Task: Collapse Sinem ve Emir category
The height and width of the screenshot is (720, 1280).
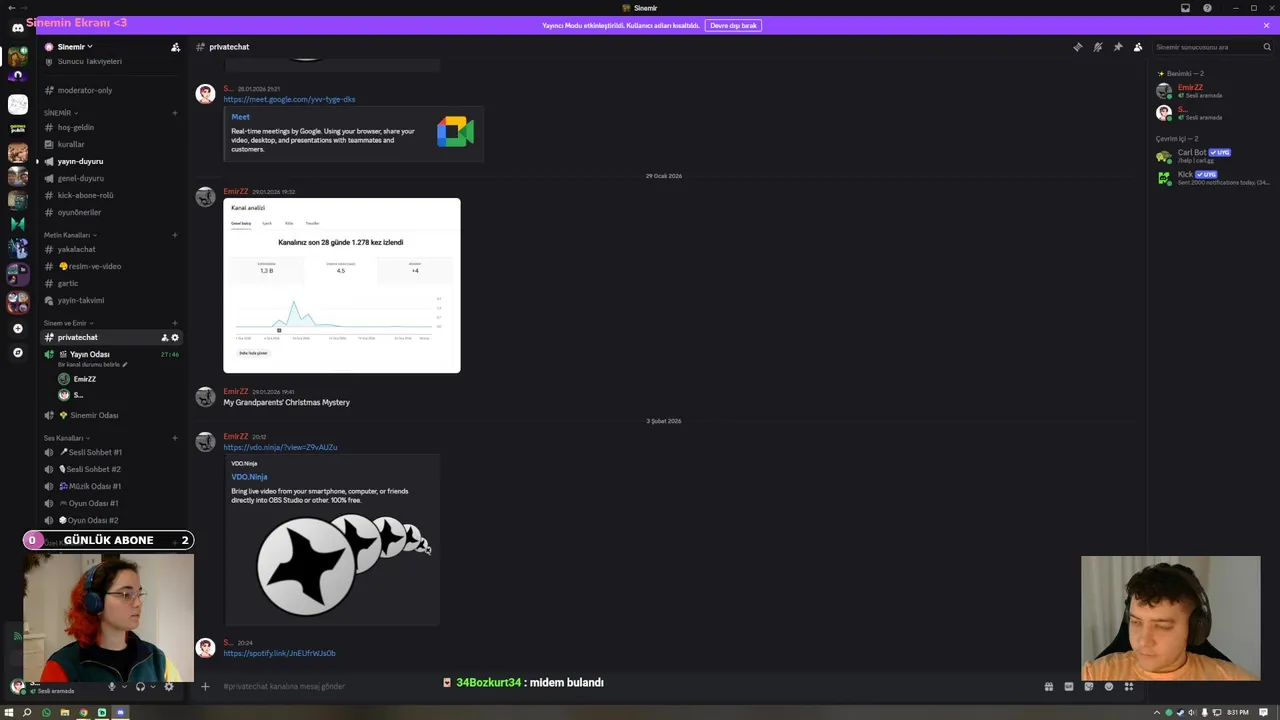Action: tap(67, 323)
